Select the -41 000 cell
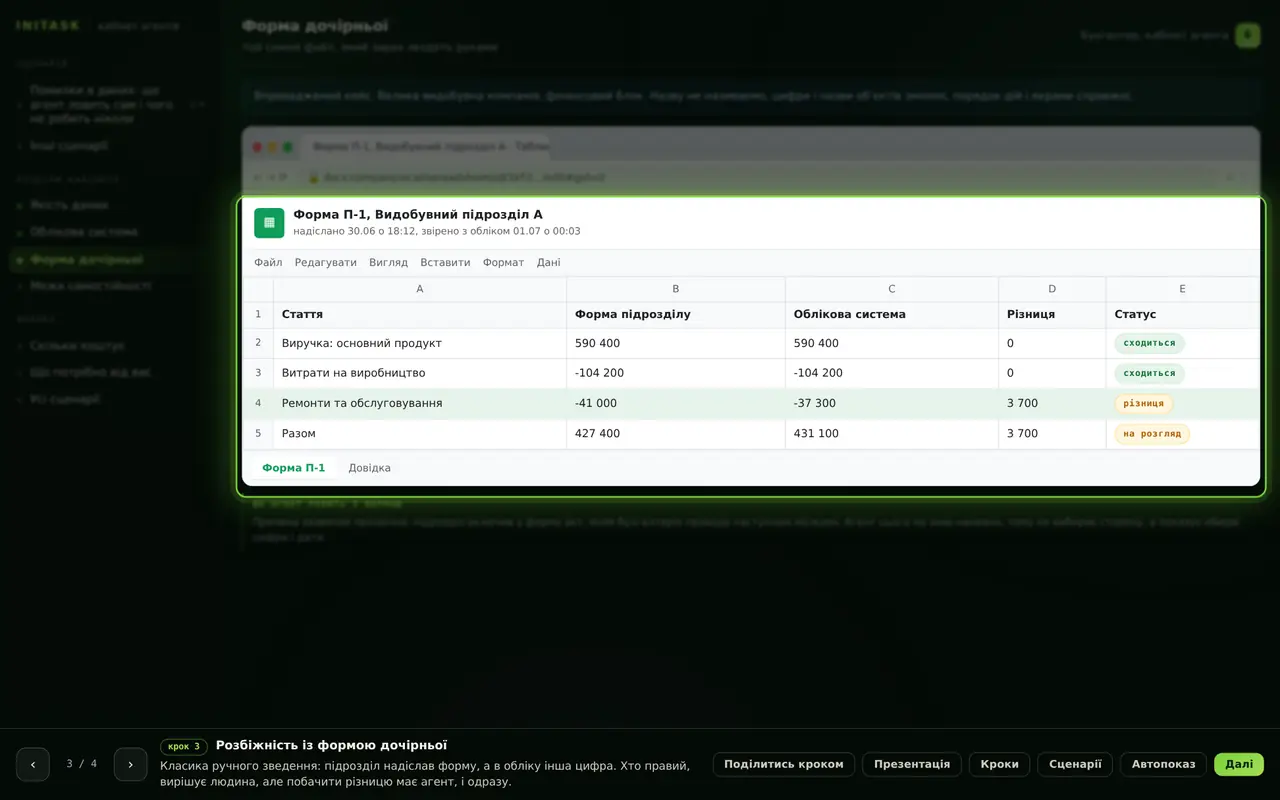This screenshot has height=800, width=1280. (x=676, y=403)
